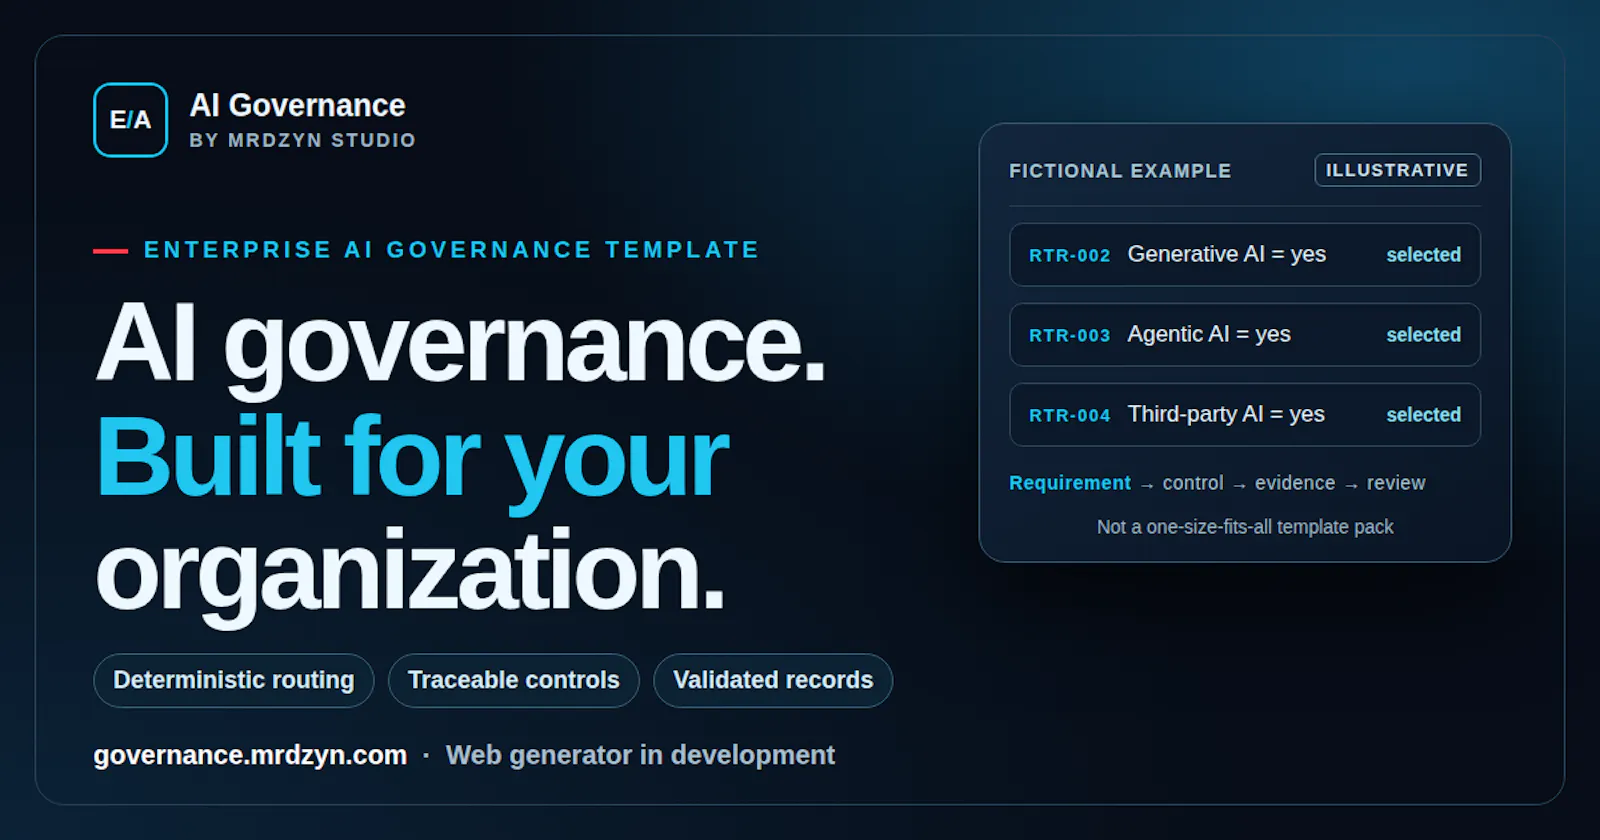
Task: Click selected status in Third-party AI row
Action: 1423,415
